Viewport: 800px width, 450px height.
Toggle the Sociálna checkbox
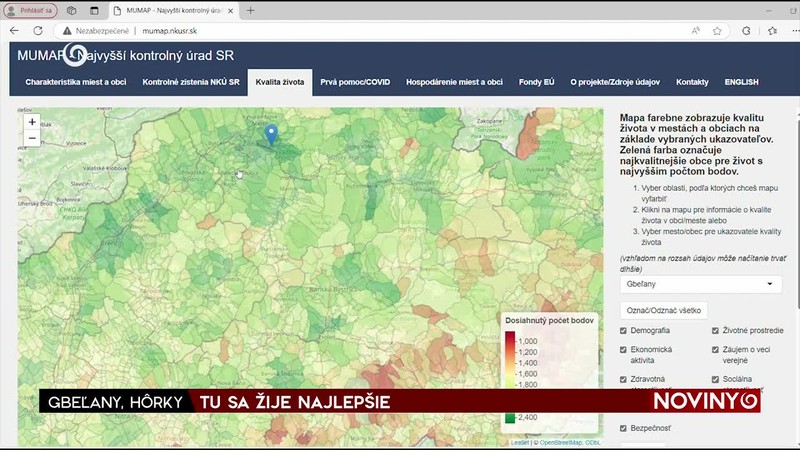[715, 380]
